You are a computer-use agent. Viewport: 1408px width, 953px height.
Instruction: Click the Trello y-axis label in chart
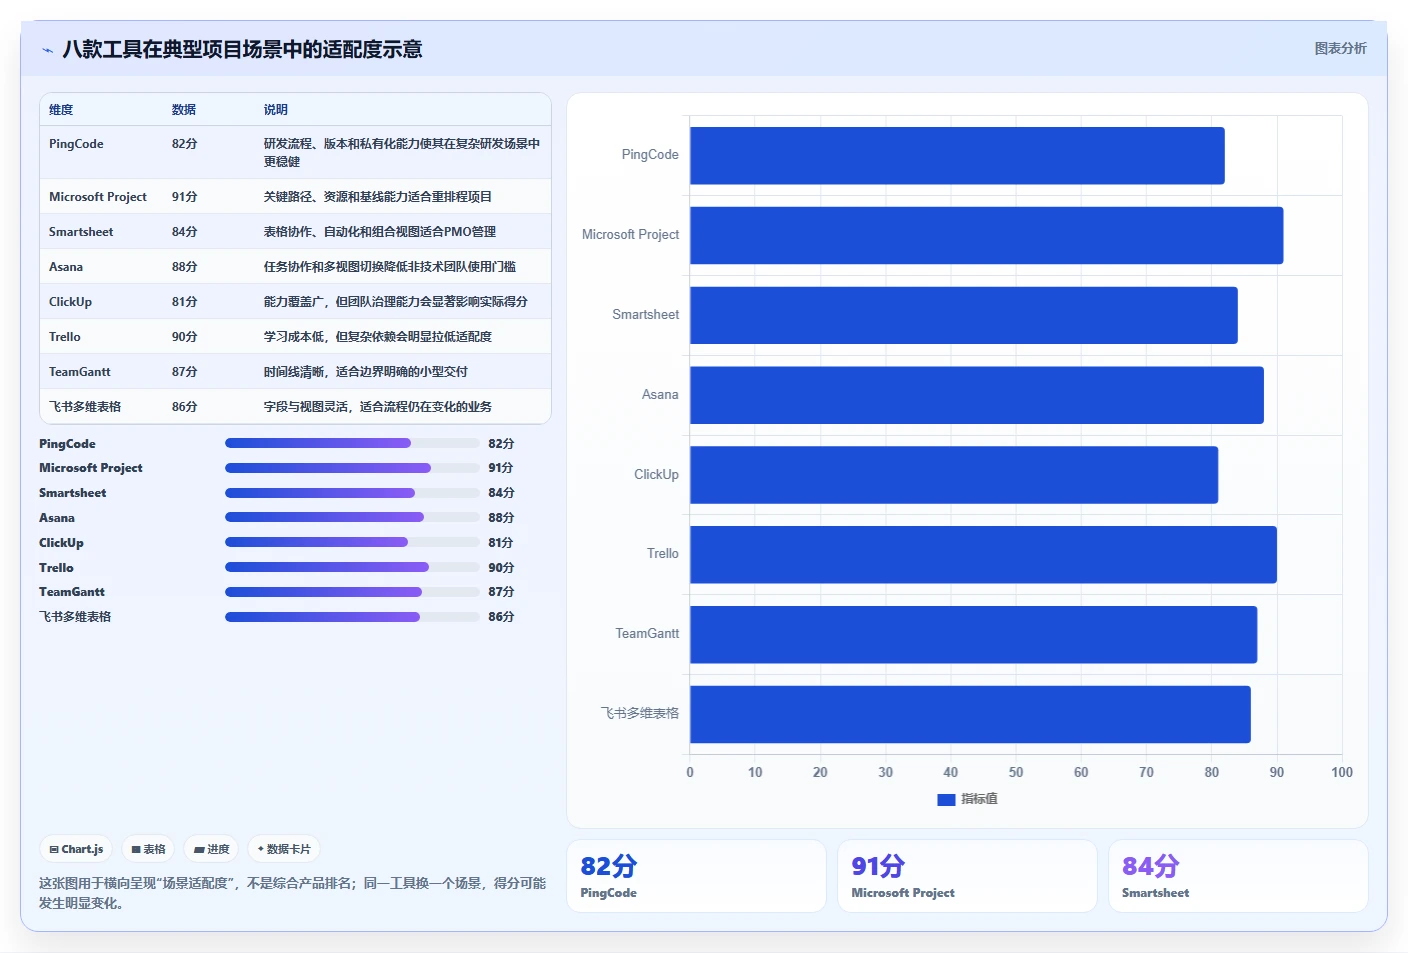[x=663, y=554]
